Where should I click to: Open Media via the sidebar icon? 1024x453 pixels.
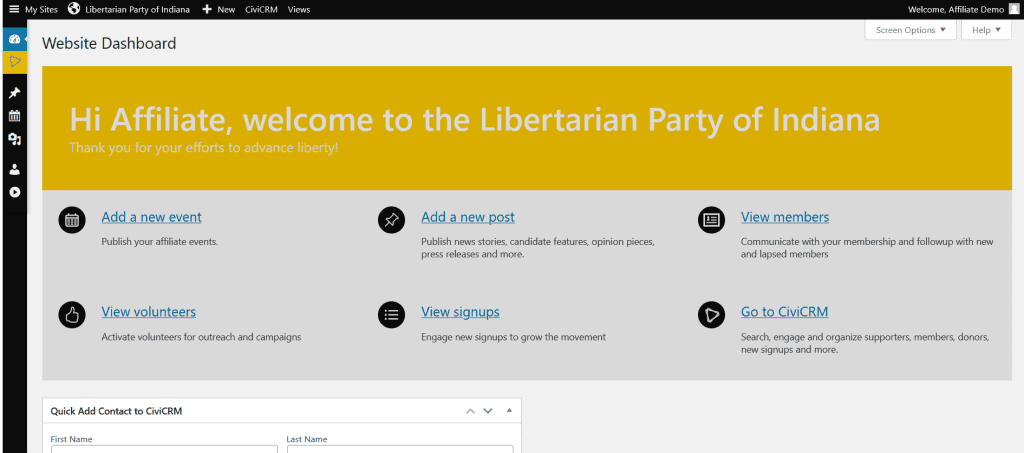(14, 139)
